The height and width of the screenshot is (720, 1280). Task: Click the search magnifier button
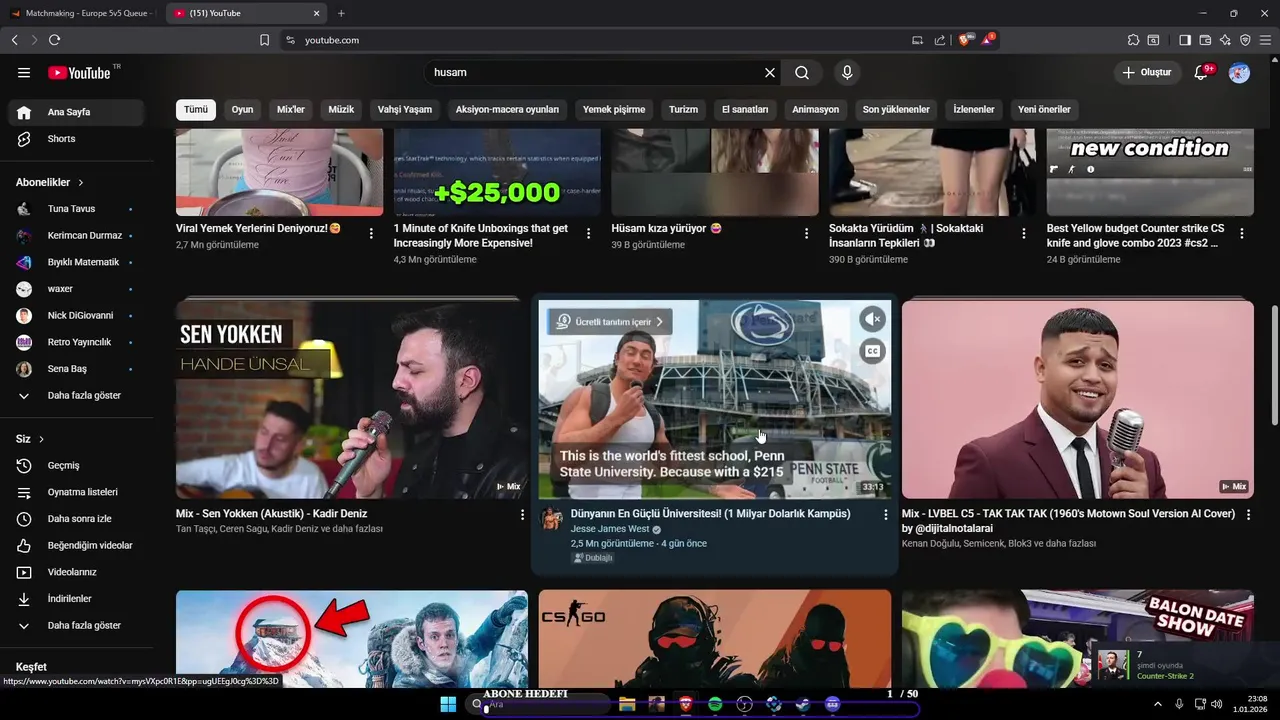click(802, 73)
